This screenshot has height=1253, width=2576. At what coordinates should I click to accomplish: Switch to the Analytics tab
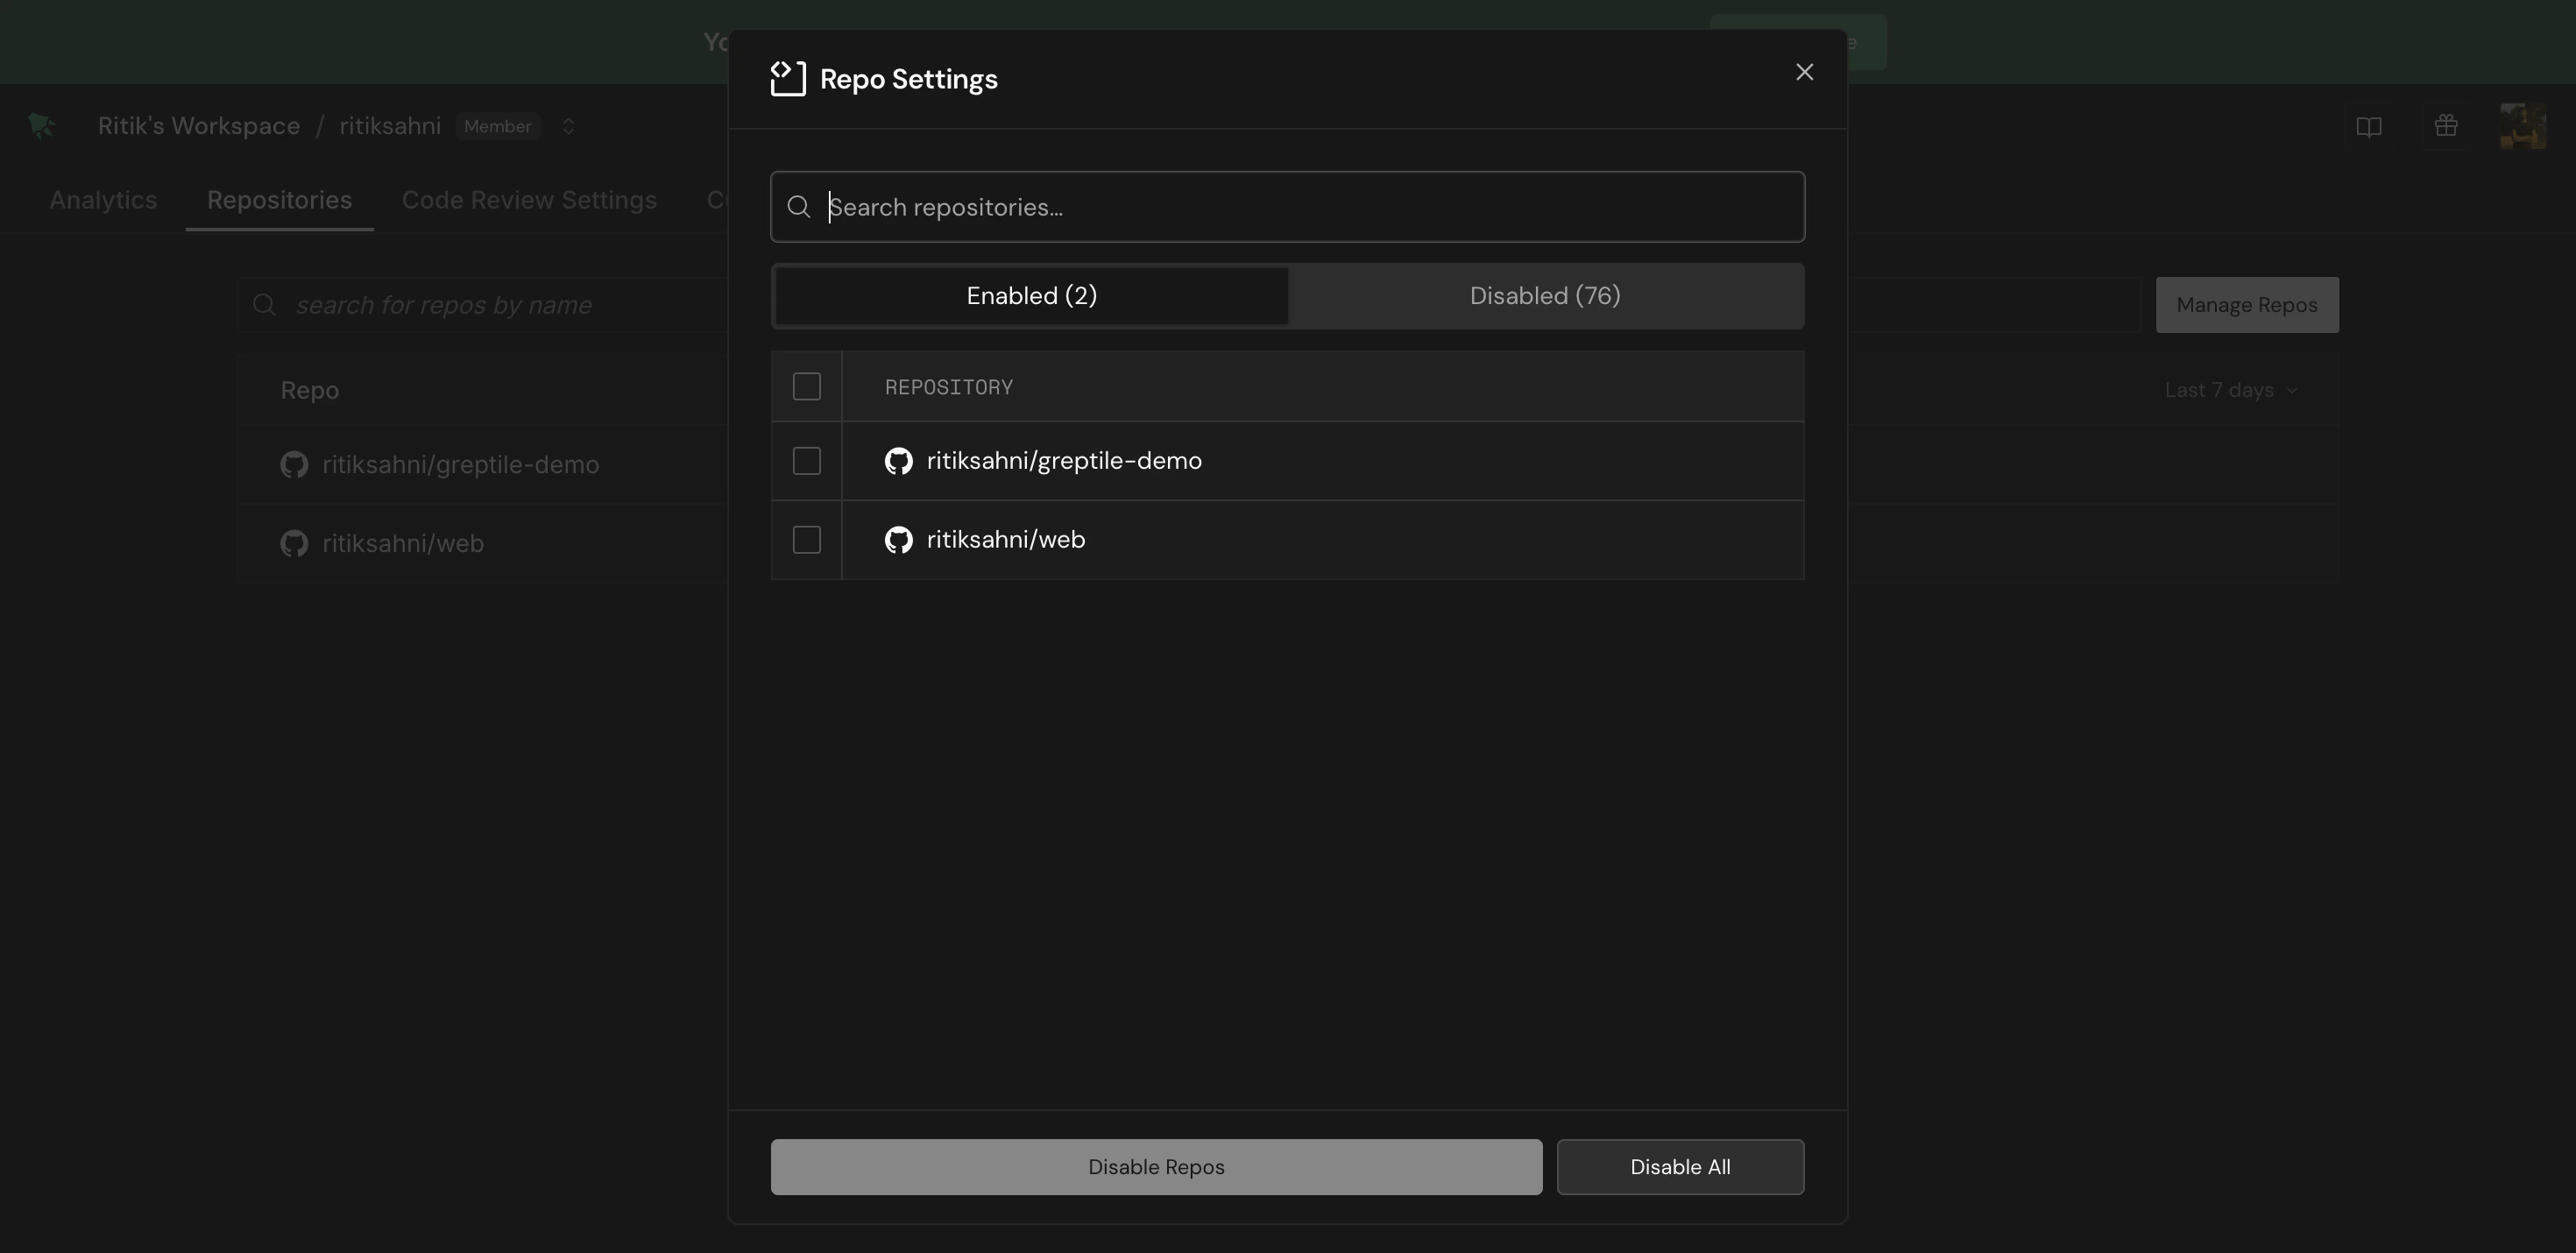click(x=103, y=199)
